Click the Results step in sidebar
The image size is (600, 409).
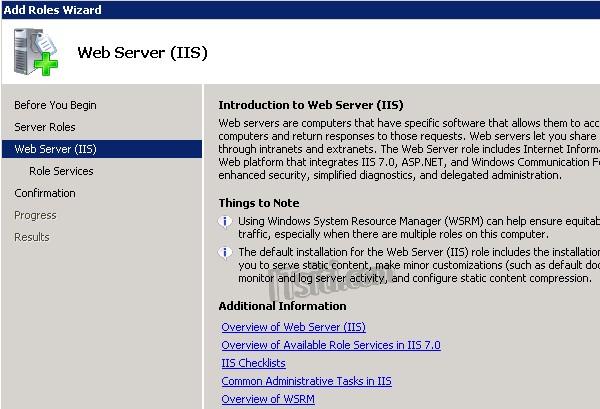[32, 237]
